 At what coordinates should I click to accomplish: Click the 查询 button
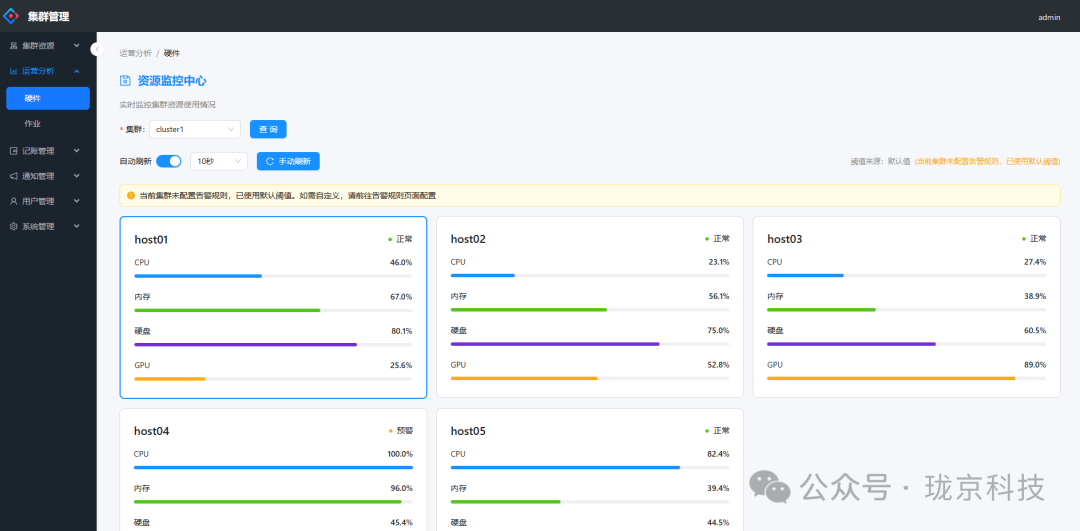point(268,129)
